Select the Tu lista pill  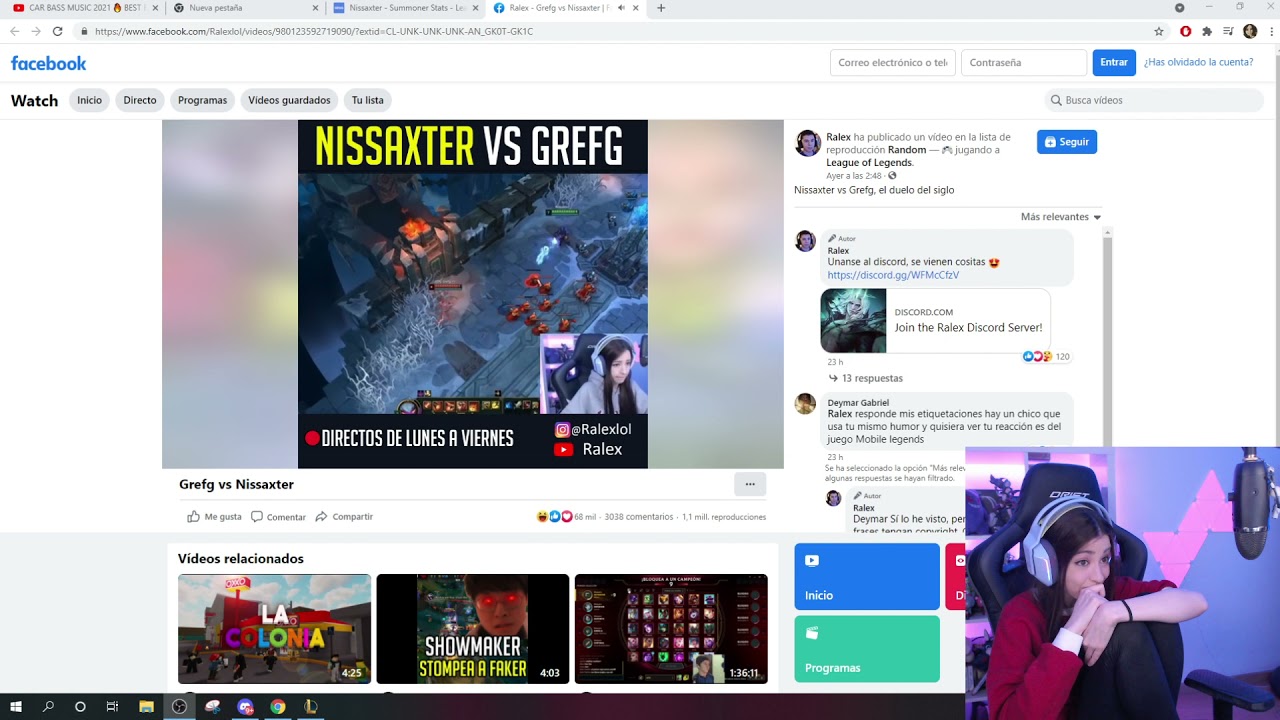pyautogui.click(x=367, y=100)
